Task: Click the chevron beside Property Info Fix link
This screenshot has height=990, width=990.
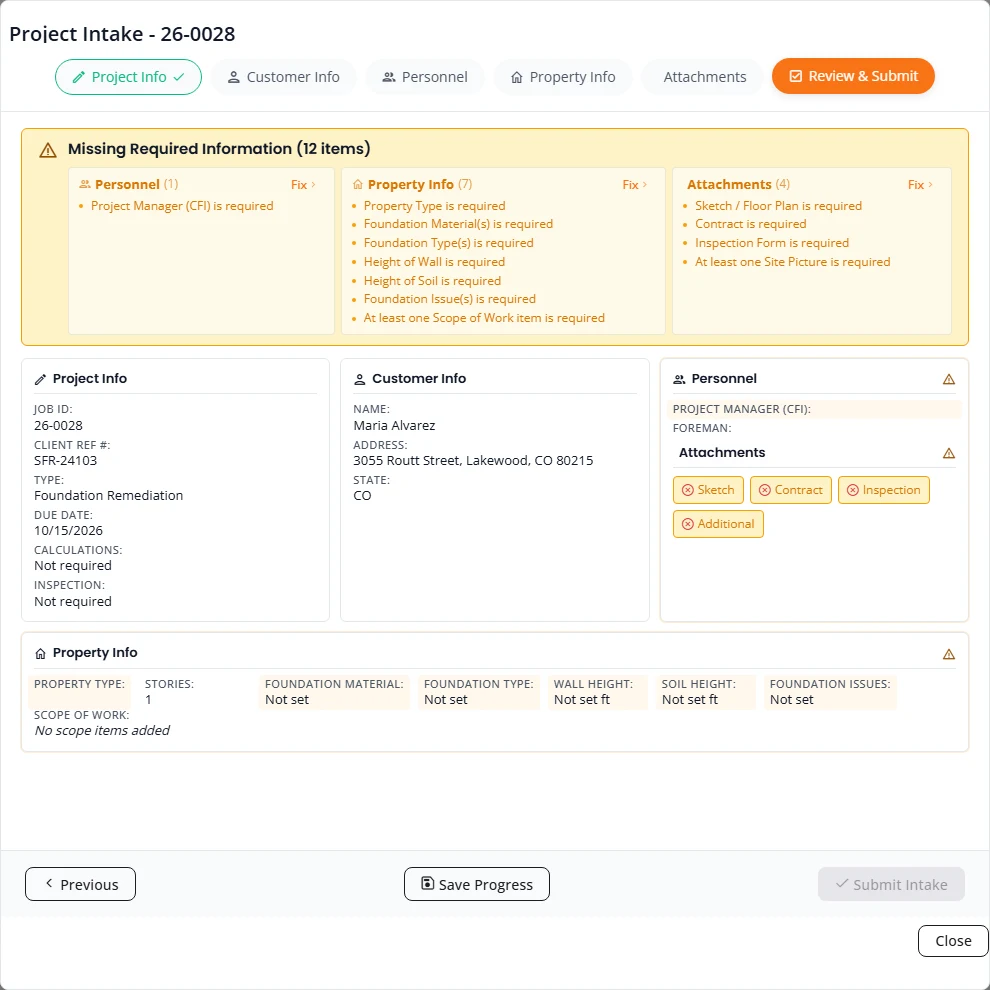Action: (x=645, y=184)
